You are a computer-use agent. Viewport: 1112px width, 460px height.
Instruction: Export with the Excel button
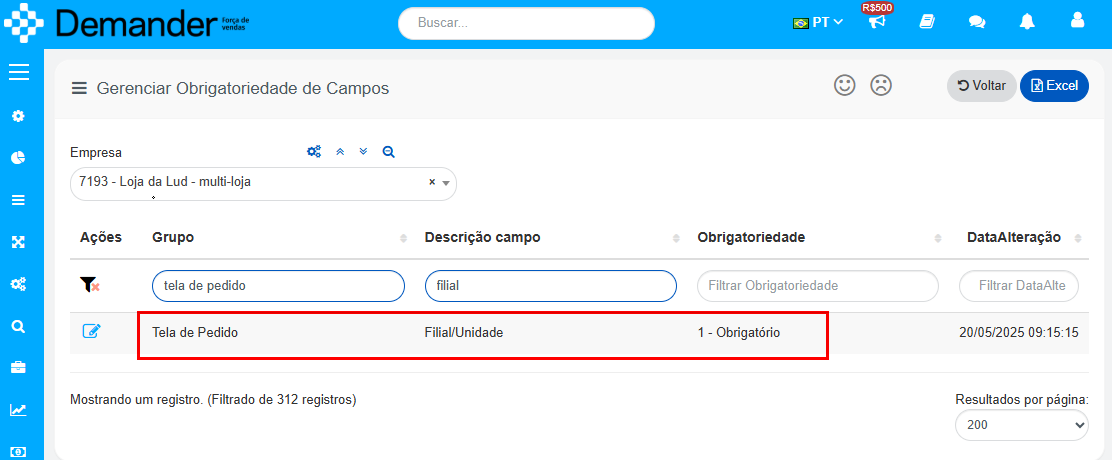click(1055, 86)
